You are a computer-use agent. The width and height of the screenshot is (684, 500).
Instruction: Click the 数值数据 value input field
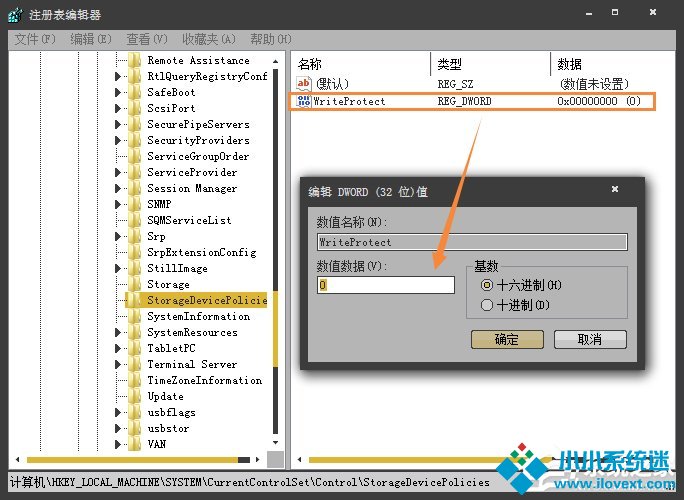[386, 285]
